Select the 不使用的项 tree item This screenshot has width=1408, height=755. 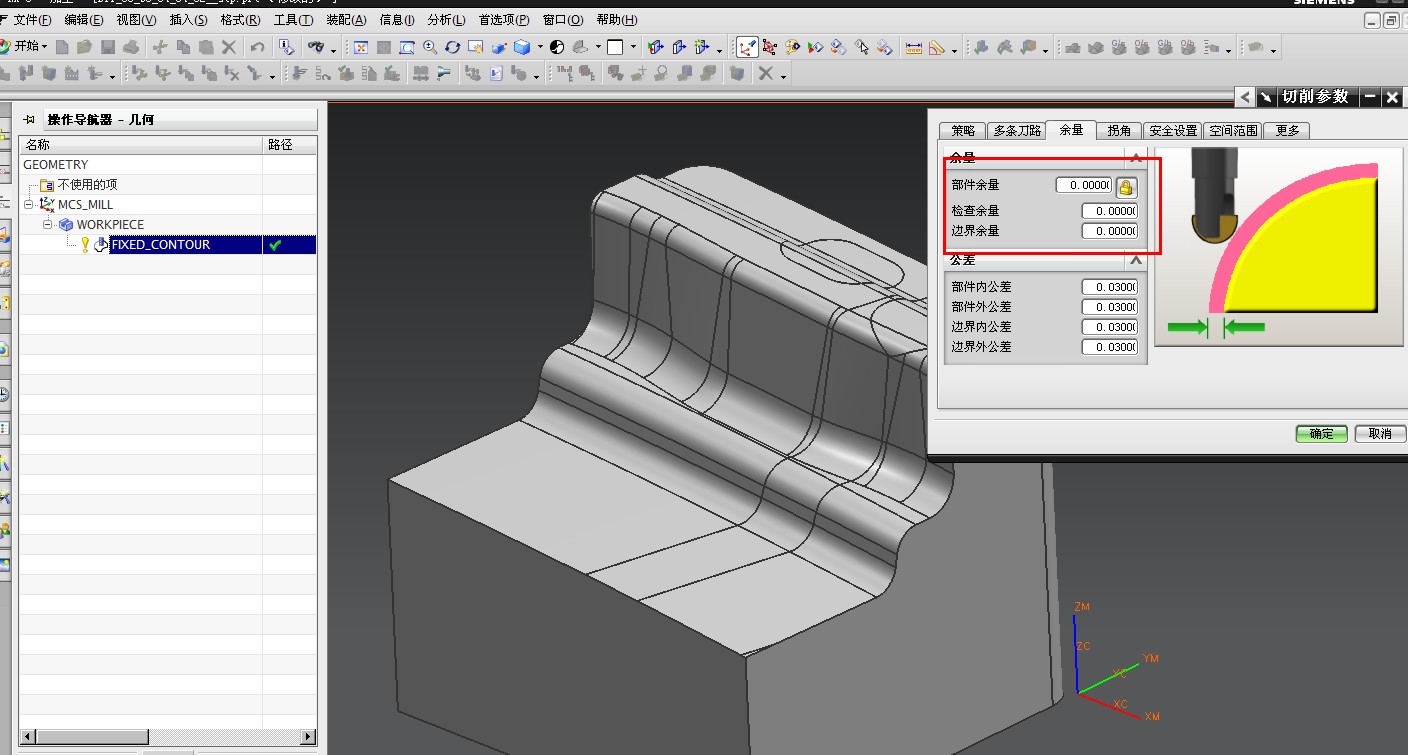click(x=87, y=184)
